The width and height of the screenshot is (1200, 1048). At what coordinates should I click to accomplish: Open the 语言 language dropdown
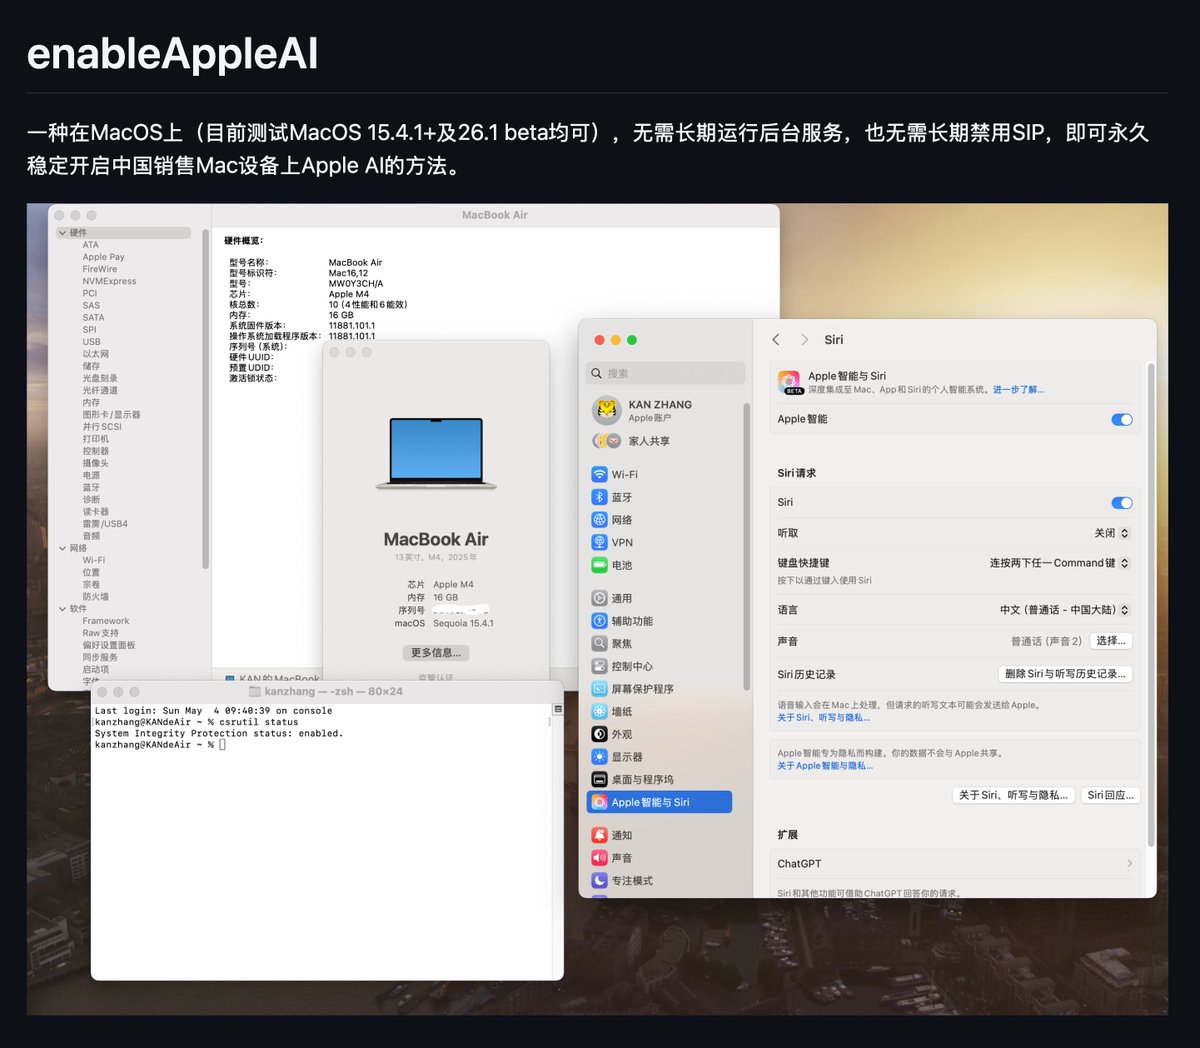coord(1065,610)
